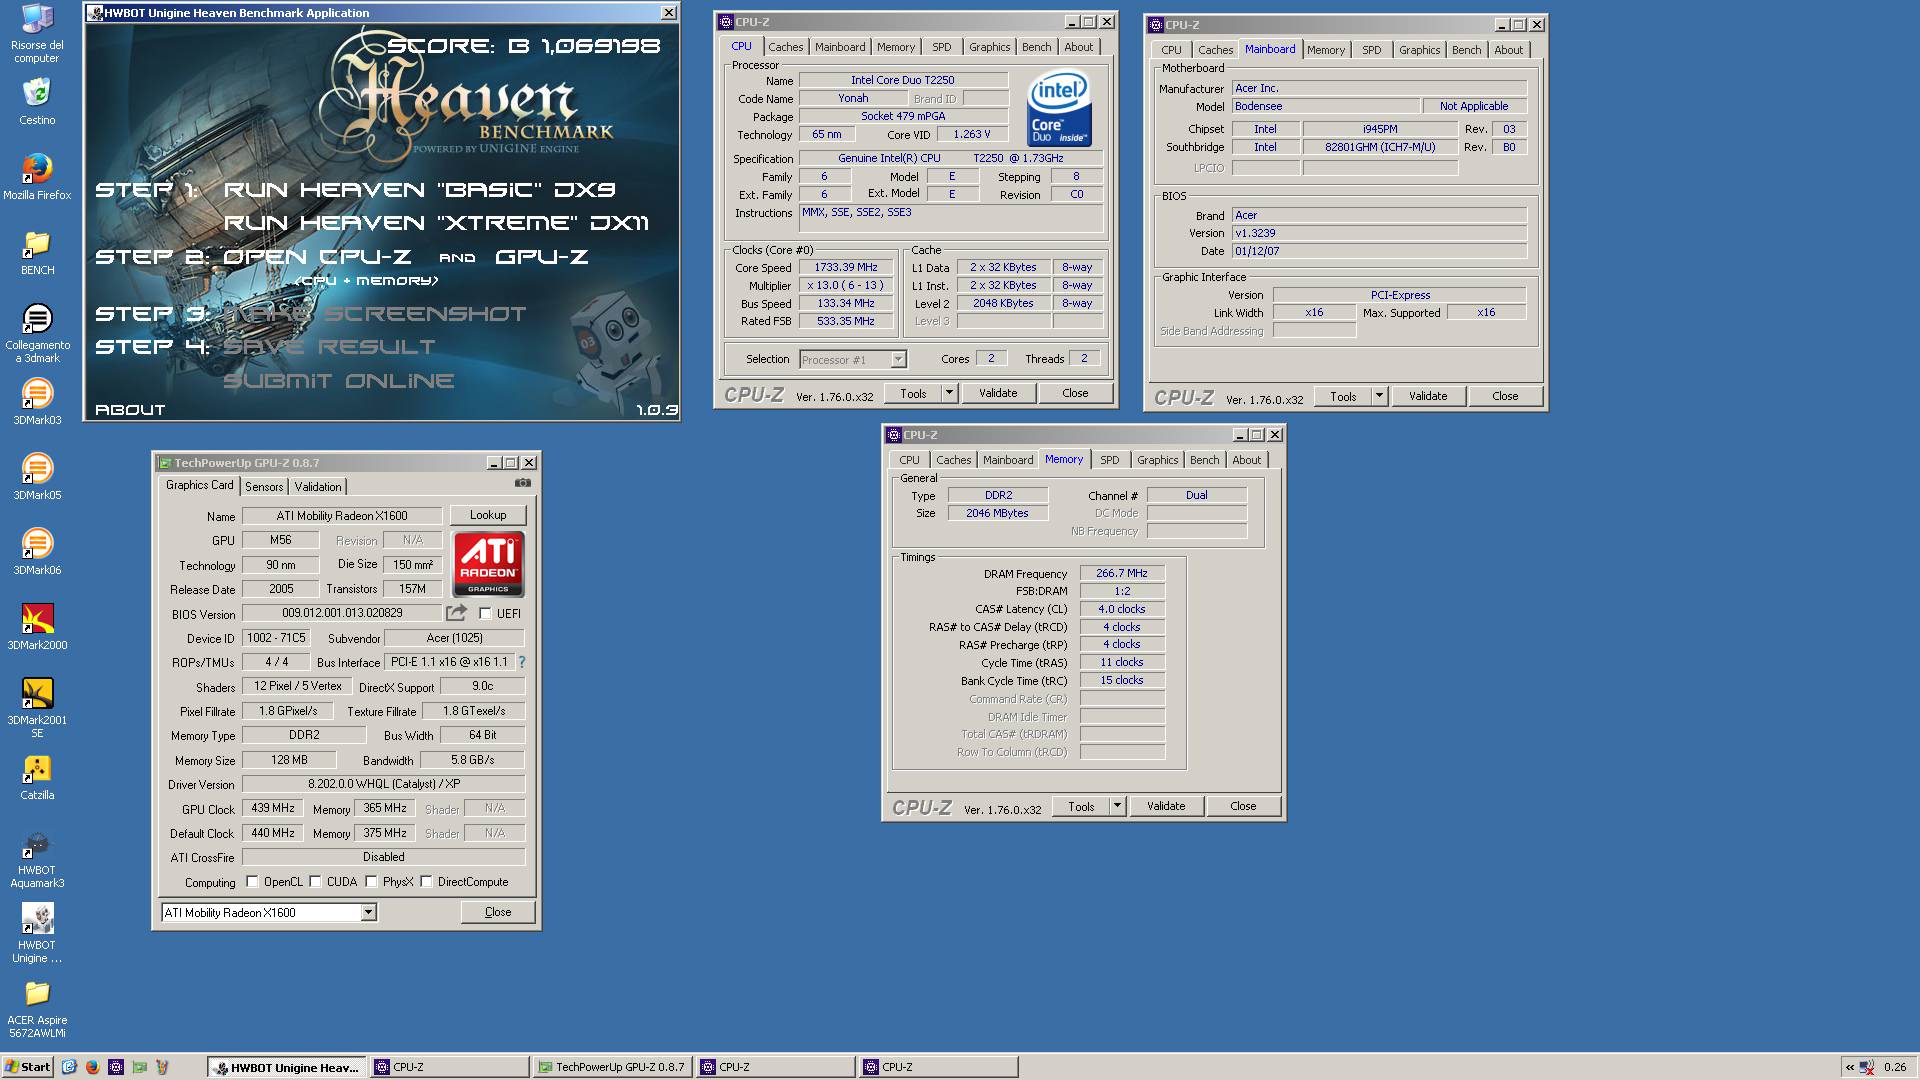Open Collegamento a 3dmark shortcut
Image resolution: width=1920 pixels, height=1080 pixels.
click(37, 333)
